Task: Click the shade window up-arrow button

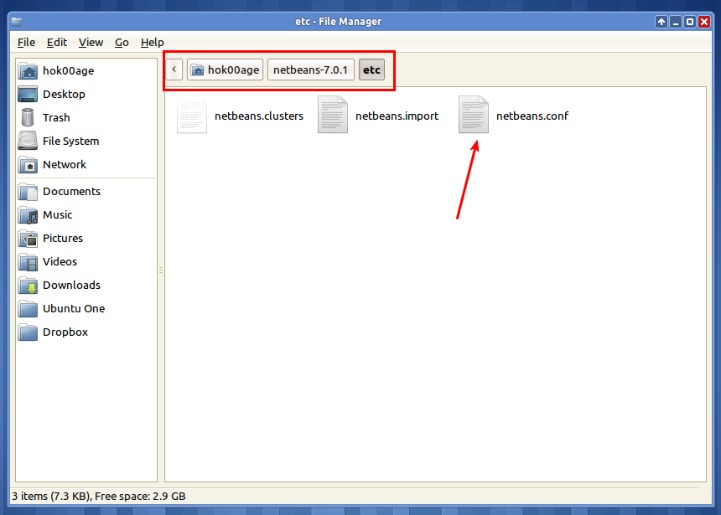Action: click(661, 21)
